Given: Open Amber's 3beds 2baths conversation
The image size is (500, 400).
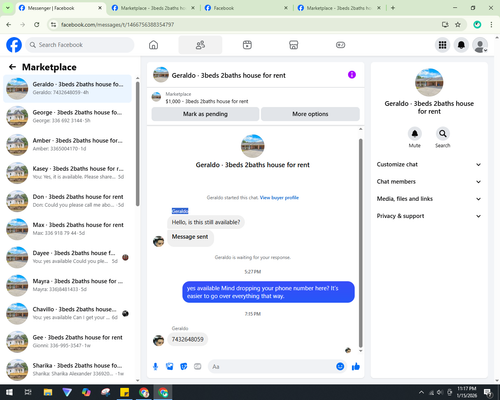Looking at the screenshot, I should 68,145.
